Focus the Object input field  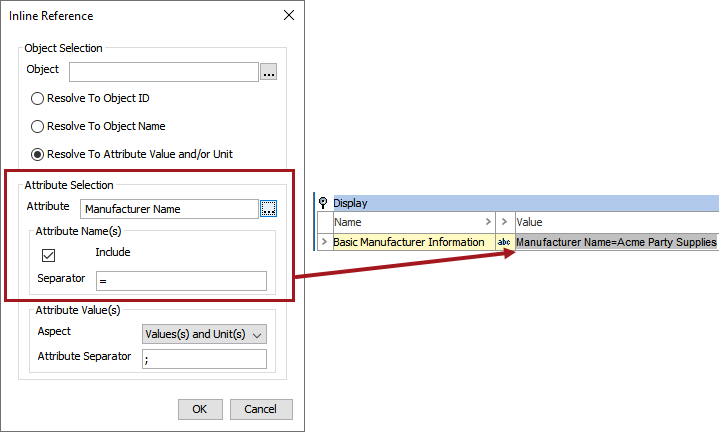pos(164,72)
